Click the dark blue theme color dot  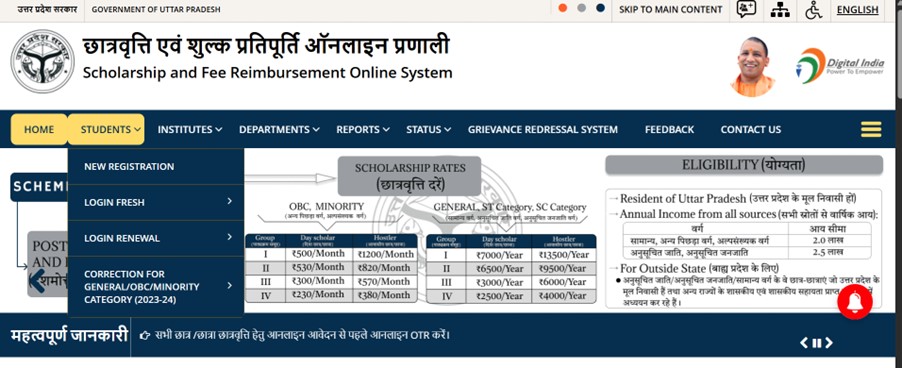click(x=601, y=8)
